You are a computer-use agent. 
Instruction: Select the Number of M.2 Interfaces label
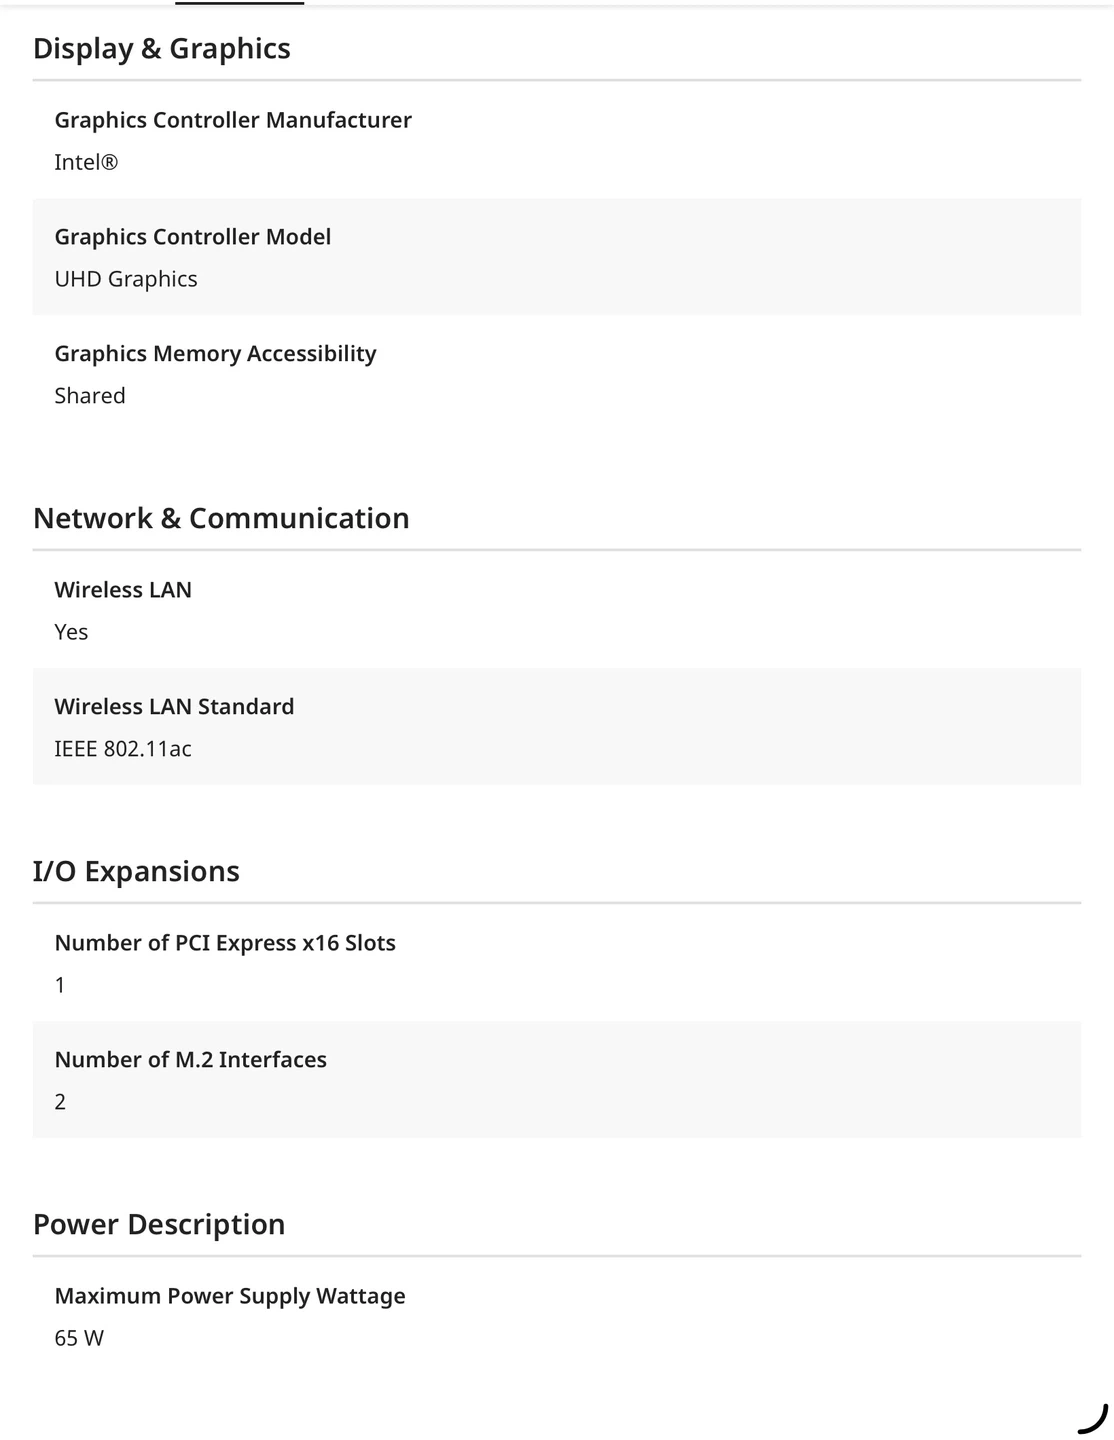coord(190,1060)
